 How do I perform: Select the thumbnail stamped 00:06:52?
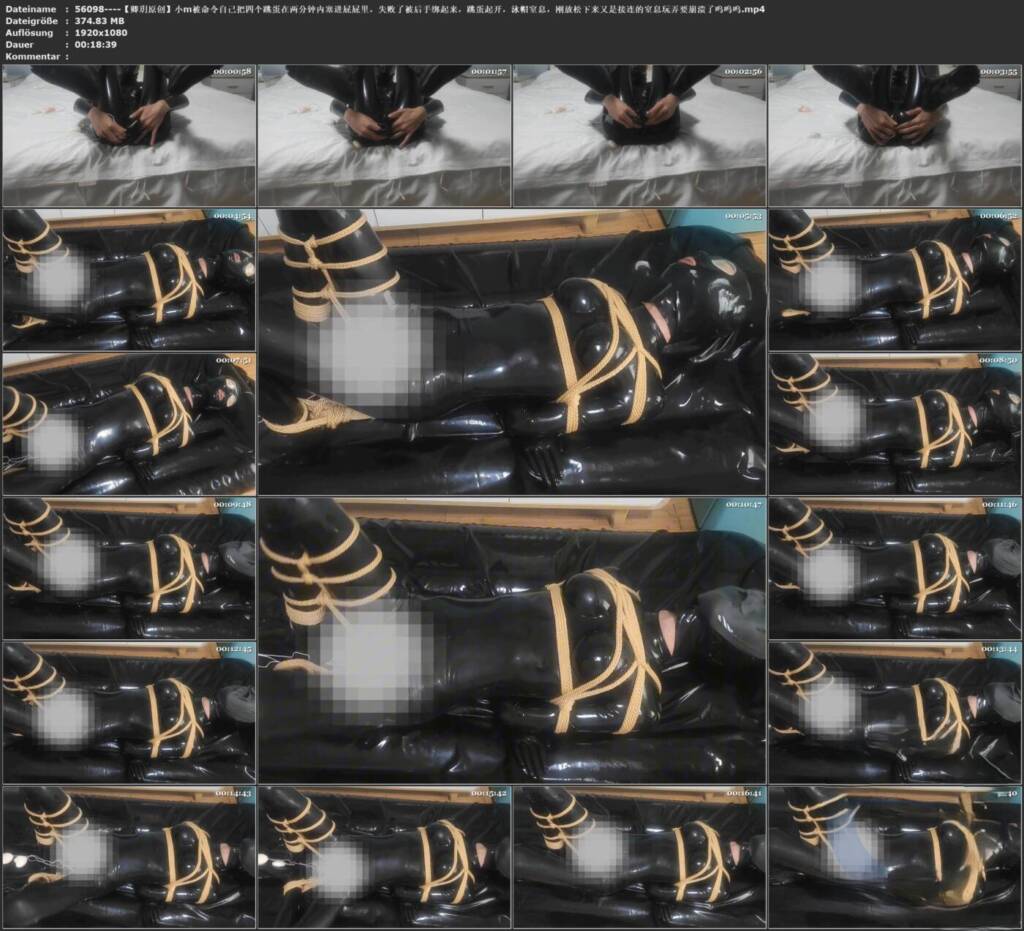click(895, 279)
